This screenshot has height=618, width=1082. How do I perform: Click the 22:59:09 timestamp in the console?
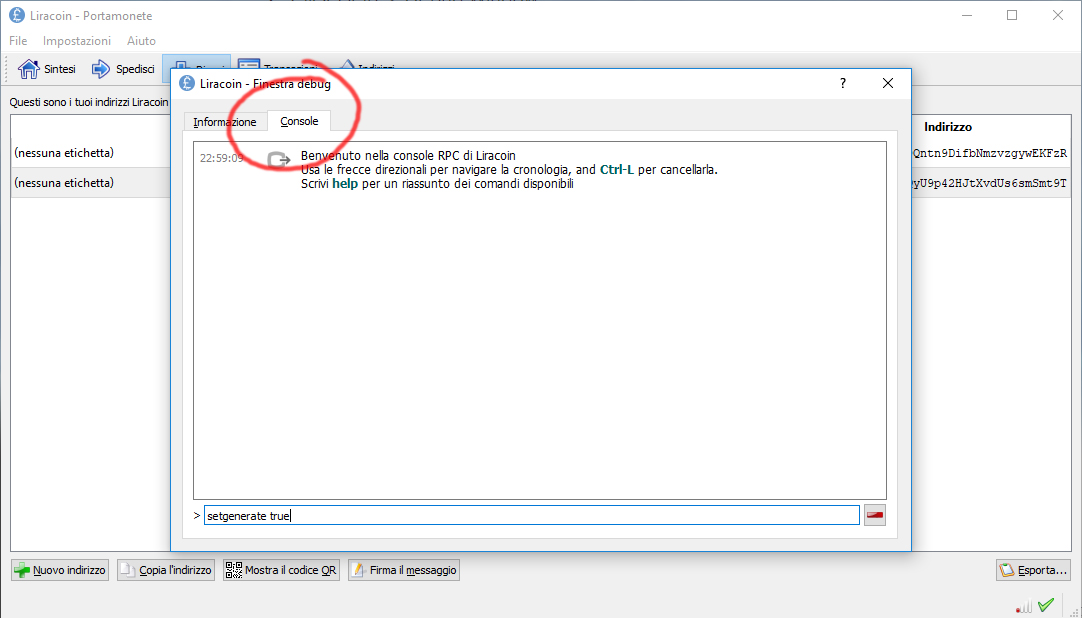[222, 158]
